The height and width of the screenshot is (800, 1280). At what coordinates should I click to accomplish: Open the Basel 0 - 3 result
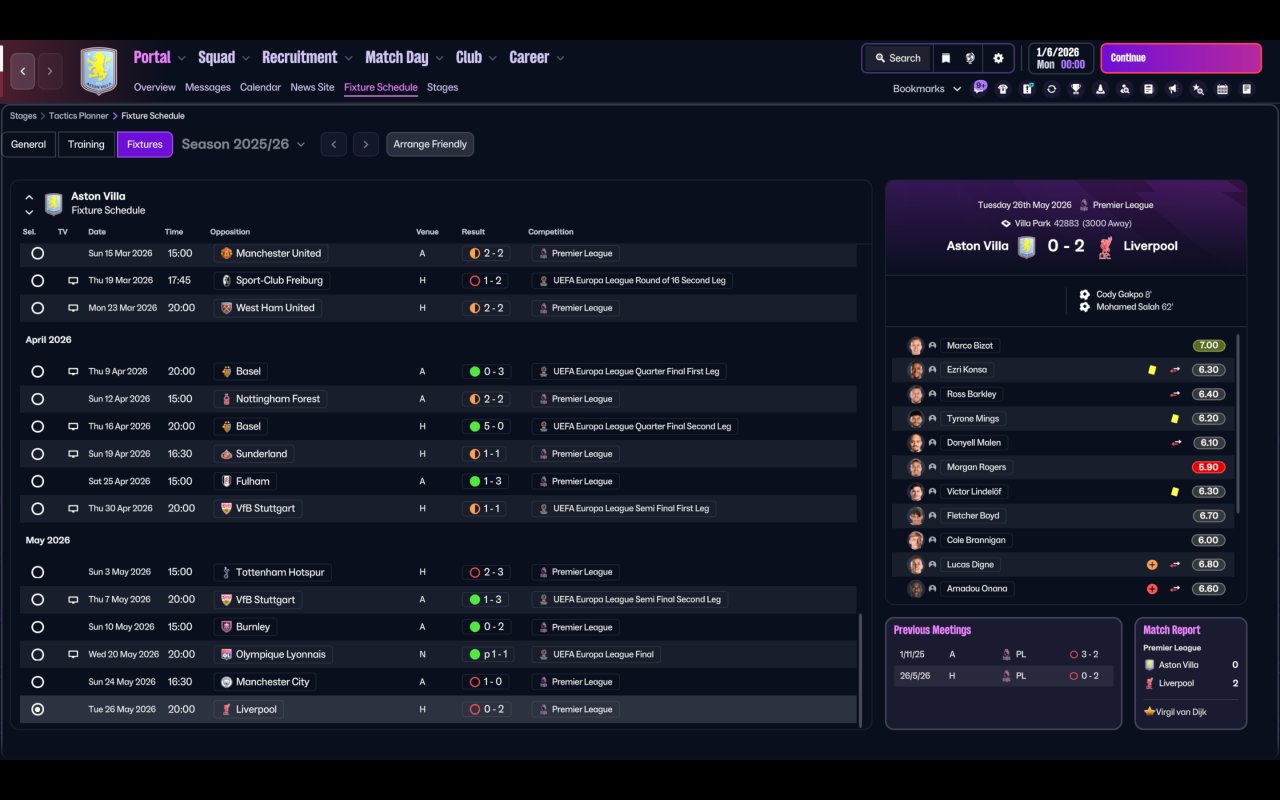coord(486,372)
